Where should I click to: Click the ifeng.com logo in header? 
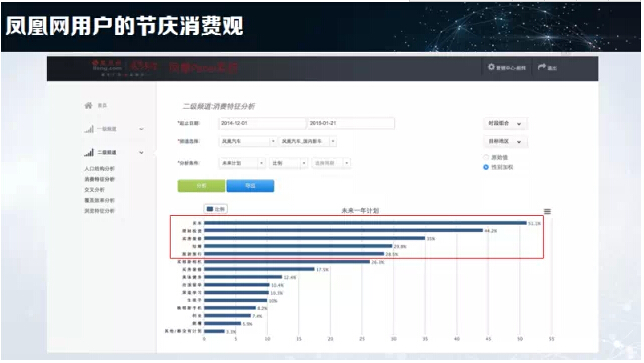[x=107, y=68]
